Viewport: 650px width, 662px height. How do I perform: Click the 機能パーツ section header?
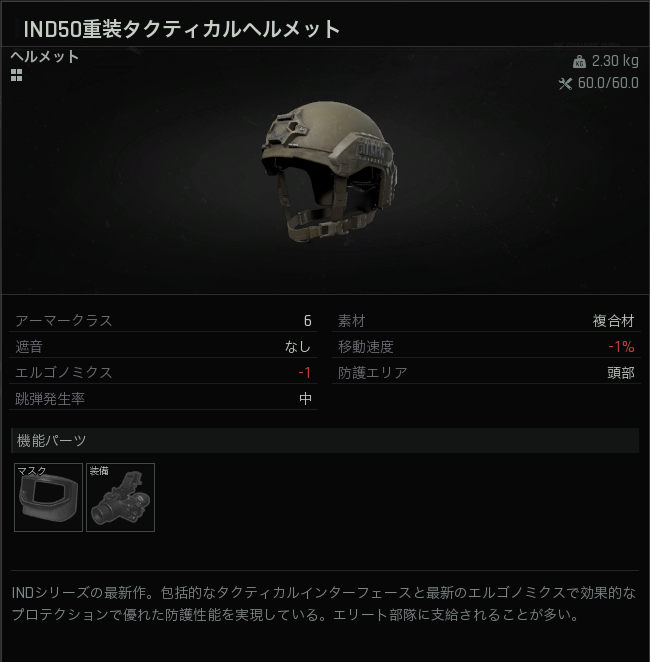pyautogui.click(x=325, y=441)
